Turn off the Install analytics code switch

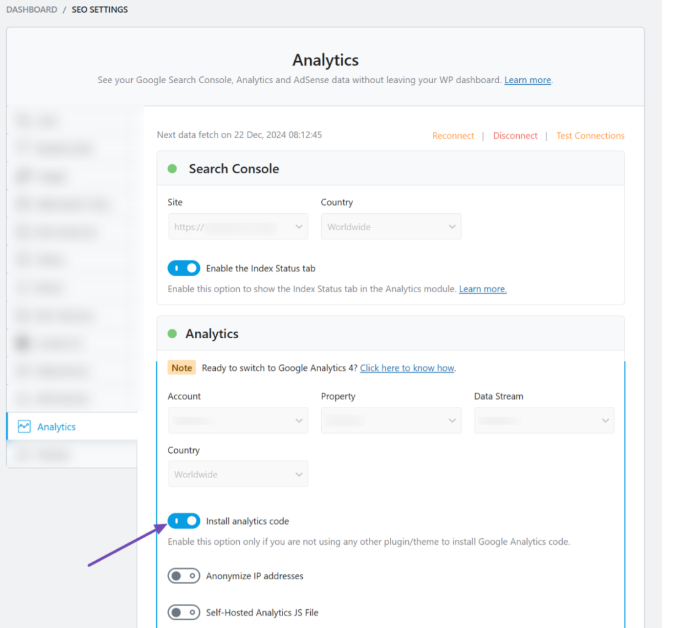(x=184, y=521)
